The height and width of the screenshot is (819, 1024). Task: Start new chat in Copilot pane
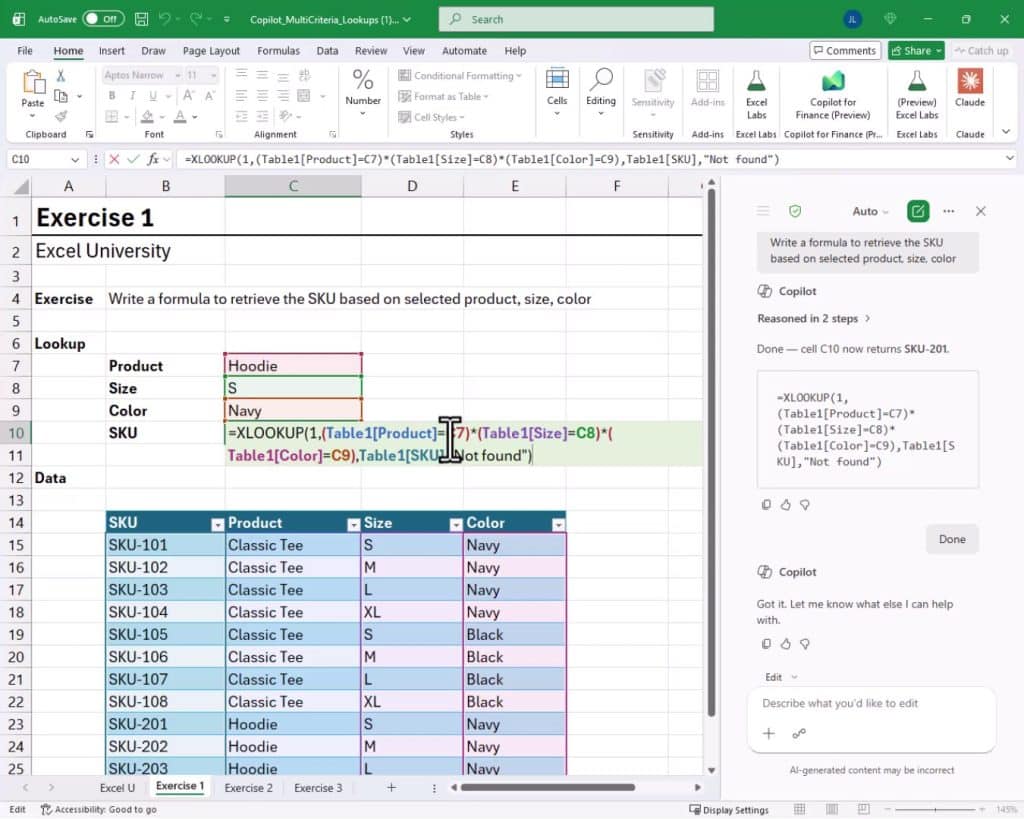[918, 211]
